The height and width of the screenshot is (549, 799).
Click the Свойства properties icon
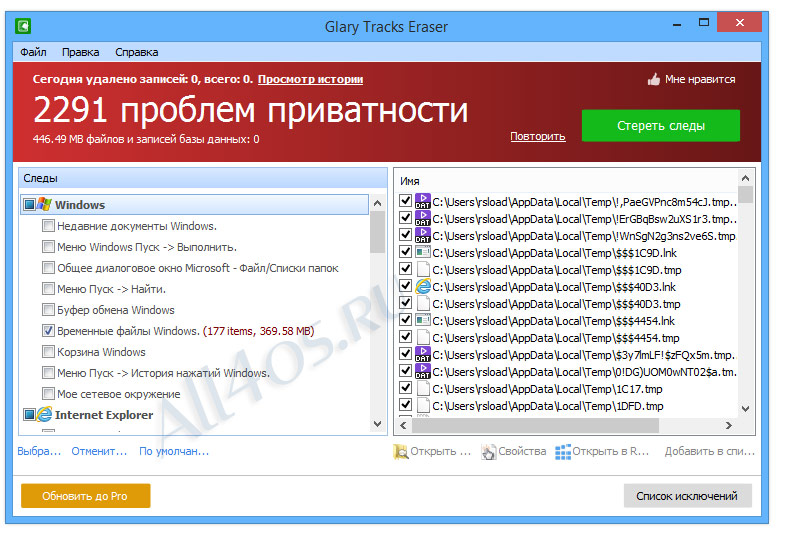(x=489, y=452)
